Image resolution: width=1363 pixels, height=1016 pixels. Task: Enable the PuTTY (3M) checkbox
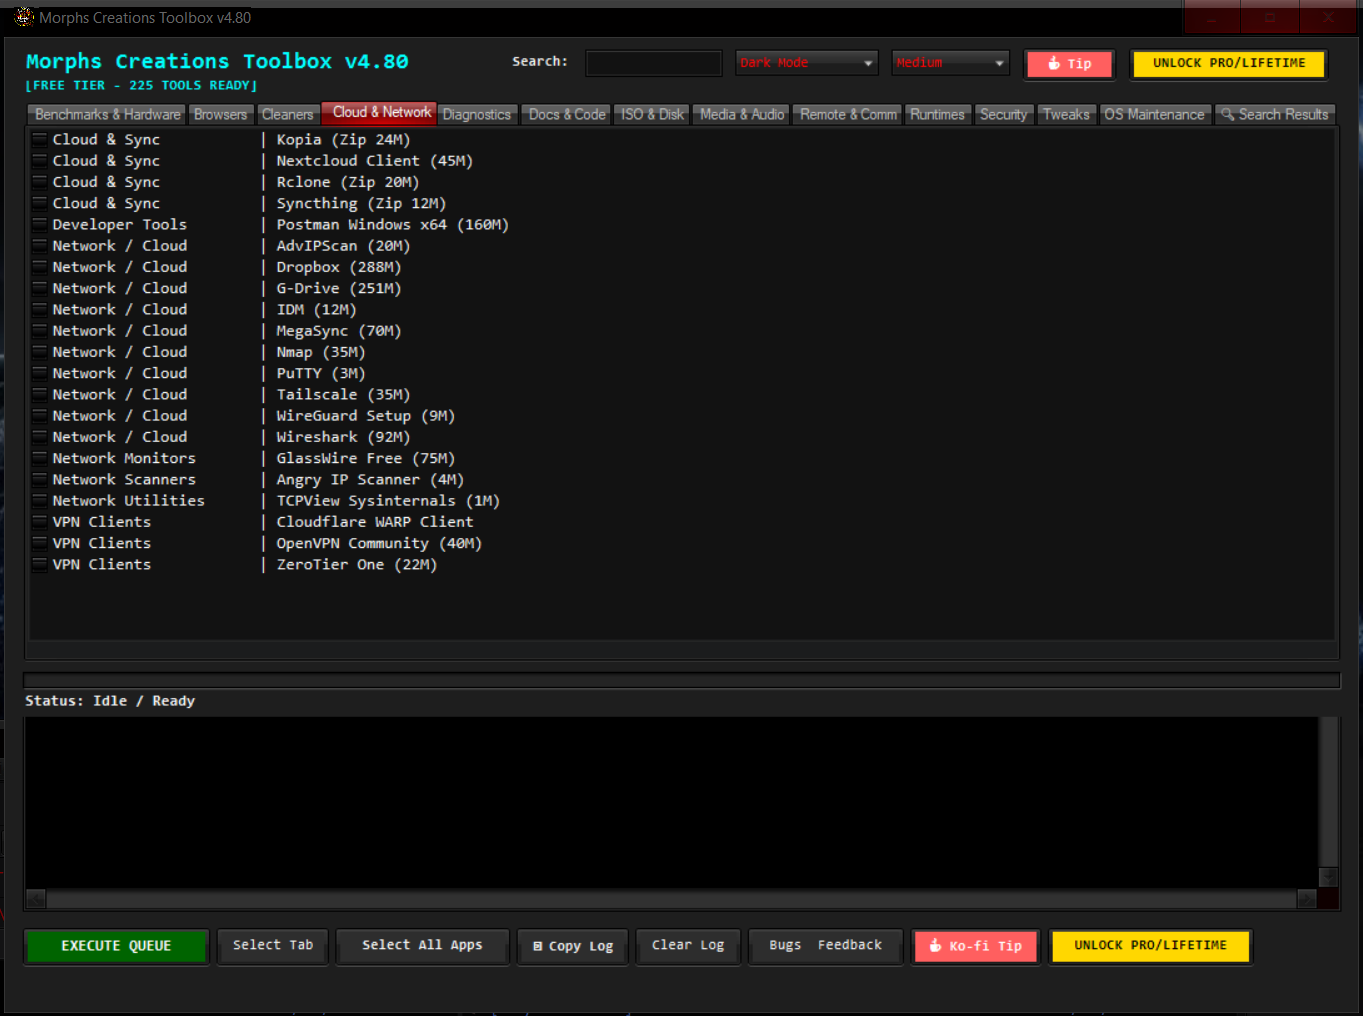point(40,373)
